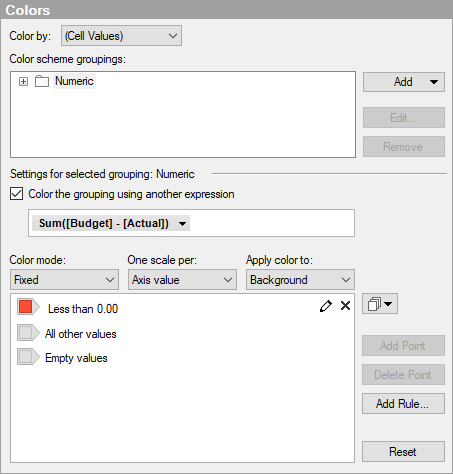Click the Add button with arrow
This screenshot has width=453, height=474.
(404, 82)
